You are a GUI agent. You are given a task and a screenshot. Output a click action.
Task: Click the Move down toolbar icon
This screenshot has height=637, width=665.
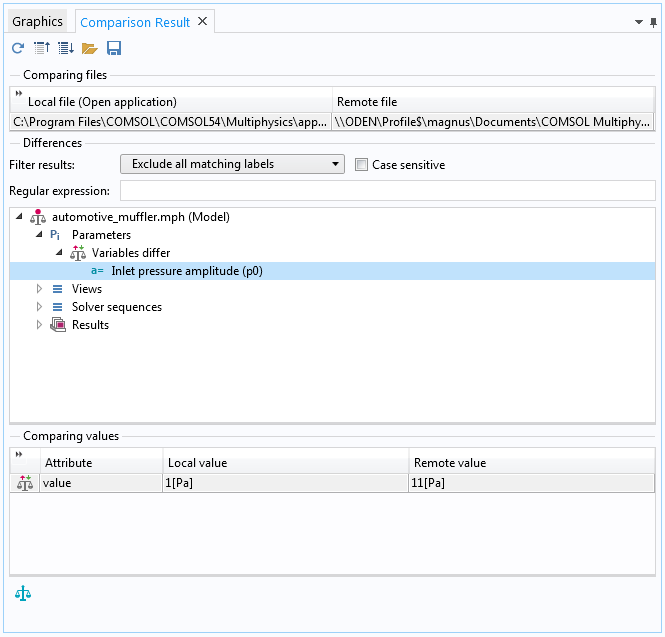(x=66, y=48)
